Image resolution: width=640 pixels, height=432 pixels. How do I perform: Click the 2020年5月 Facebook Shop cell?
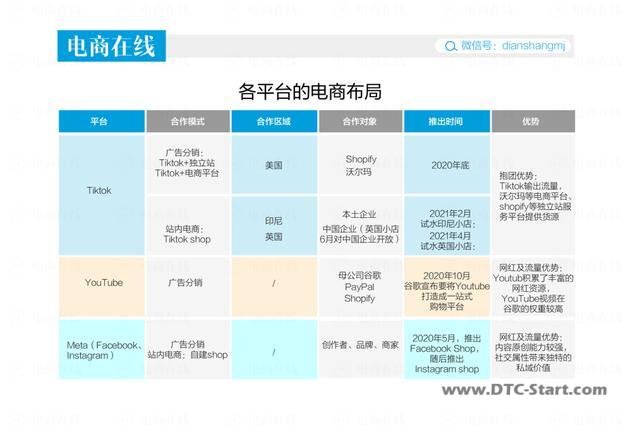pos(447,350)
